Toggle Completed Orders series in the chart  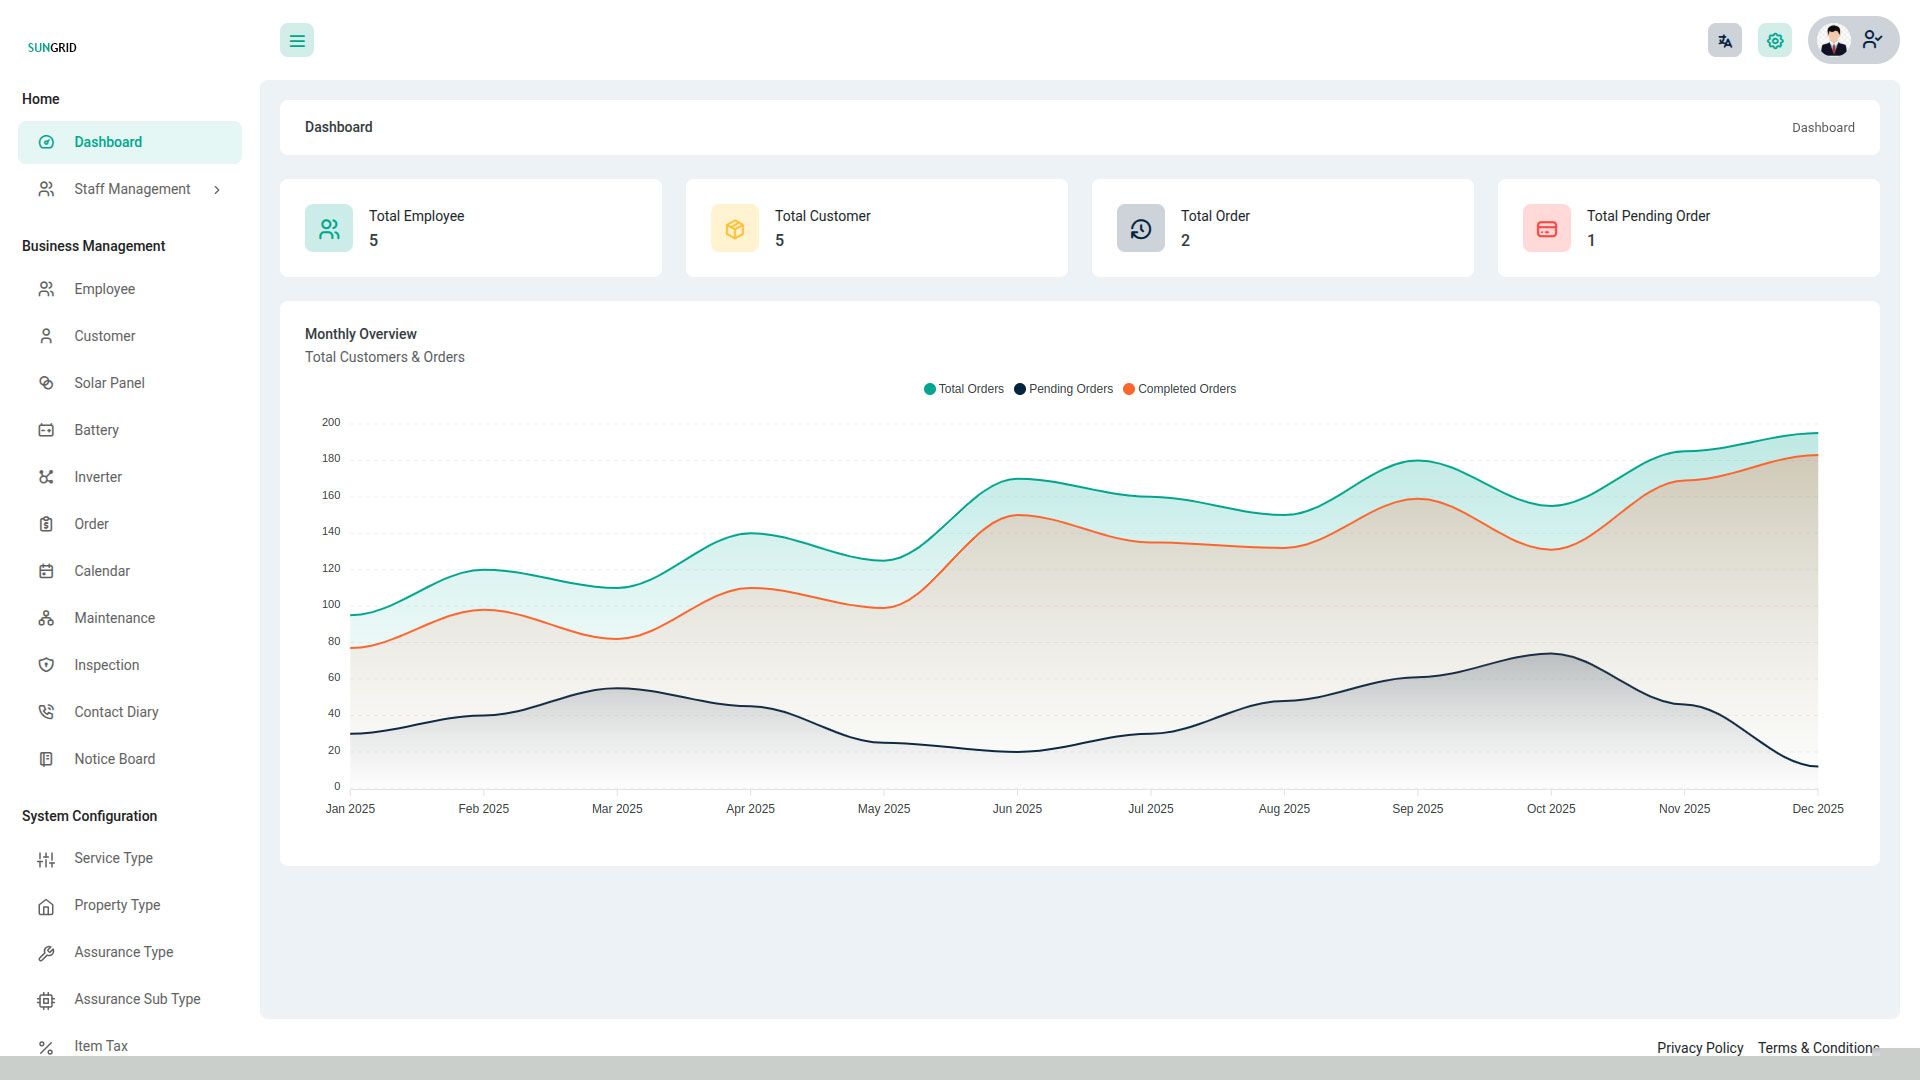(x=1179, y=389)
